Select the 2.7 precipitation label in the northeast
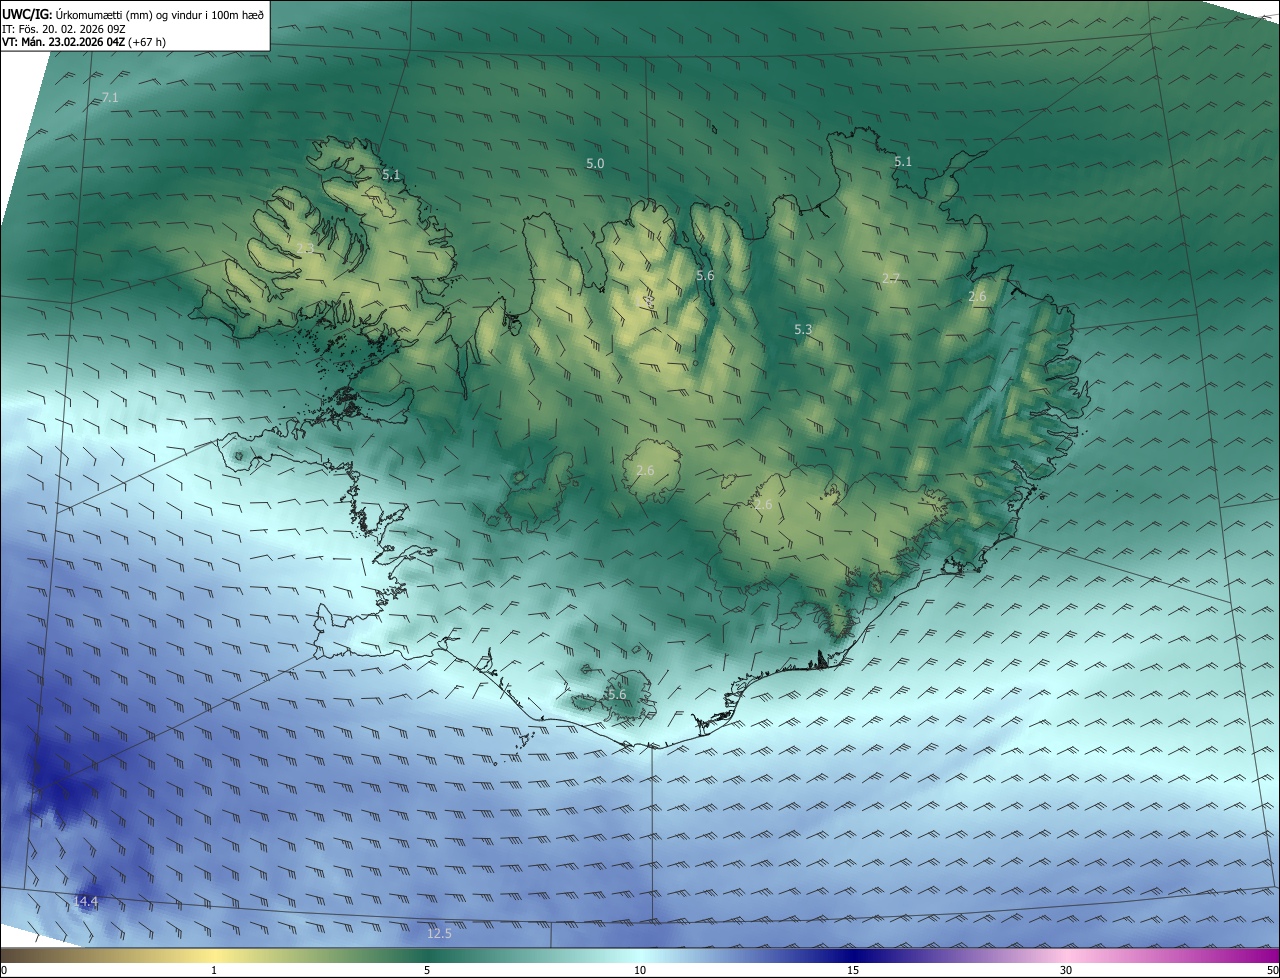The image size is (1280, 978). point(891,278)
